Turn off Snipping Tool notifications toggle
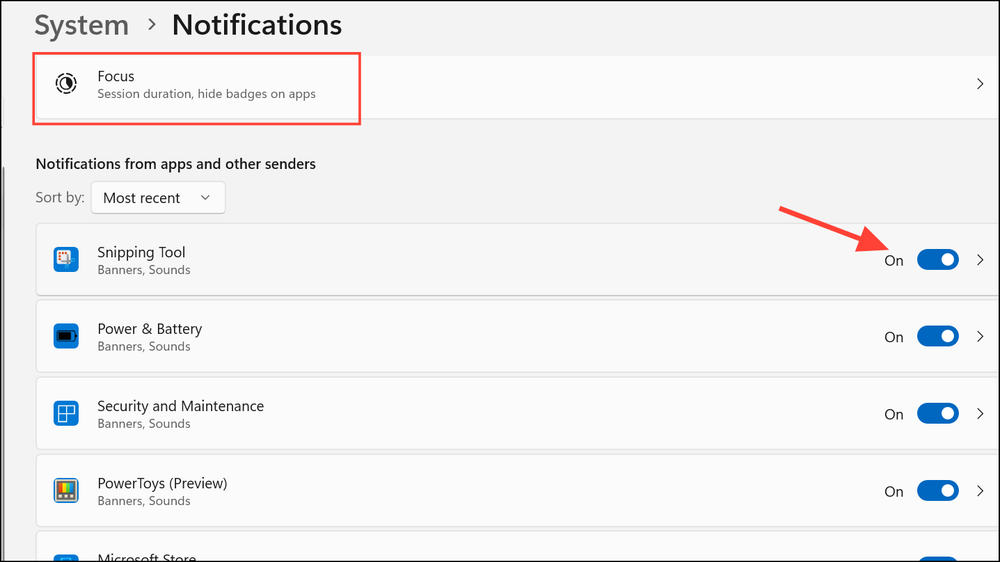This screenshot has height=562, width=1000. tap(937, 260)
